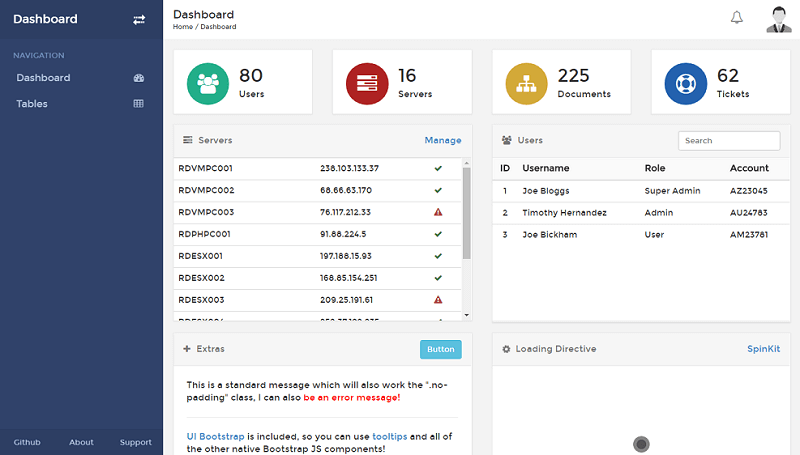
Task: Select user Joe Bloggs
Action: pos(545,191)
